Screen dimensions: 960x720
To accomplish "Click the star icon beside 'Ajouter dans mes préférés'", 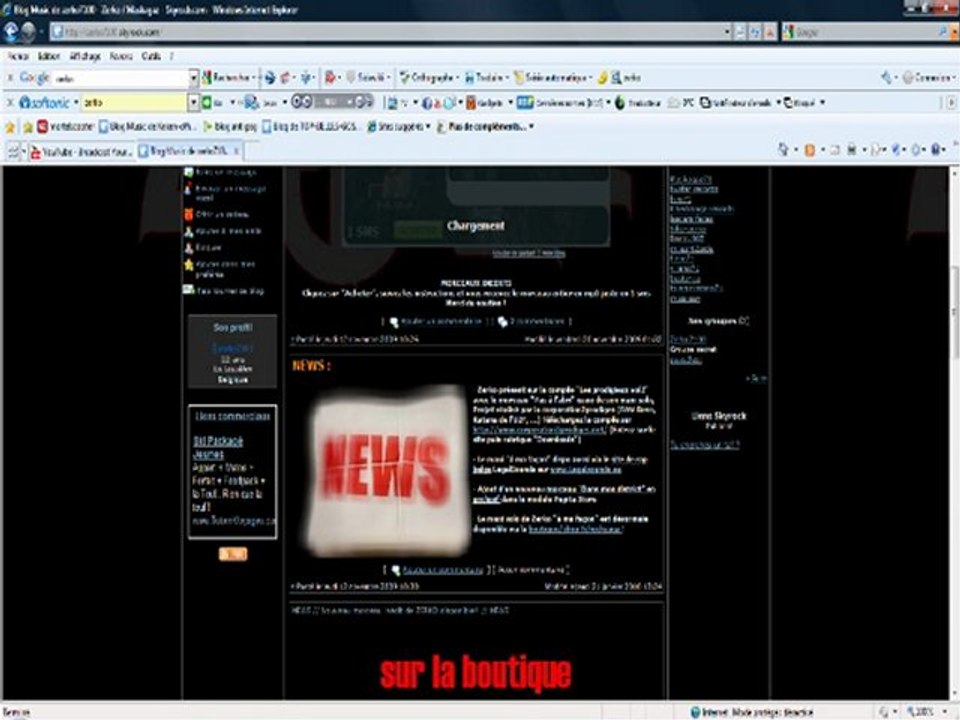I will point(189,264).
